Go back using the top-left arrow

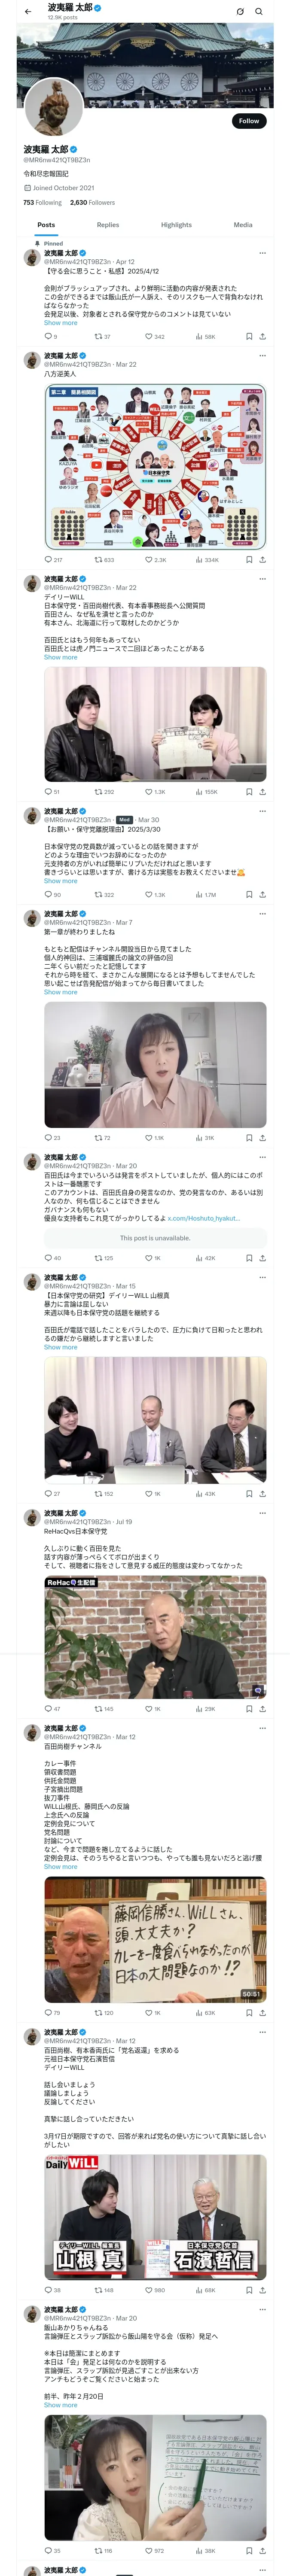pos(28,12)
